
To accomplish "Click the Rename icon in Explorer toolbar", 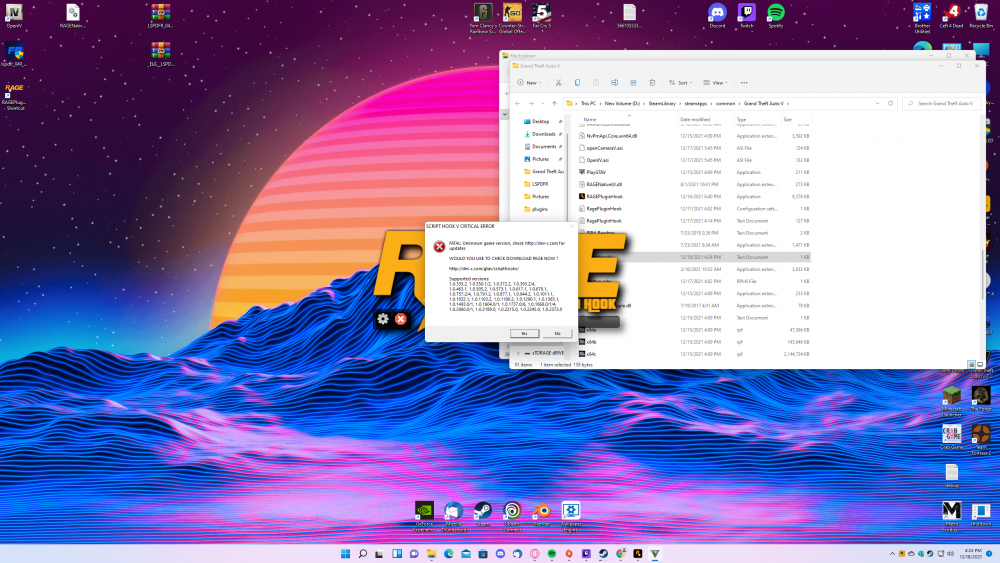I will pos(614,83).
